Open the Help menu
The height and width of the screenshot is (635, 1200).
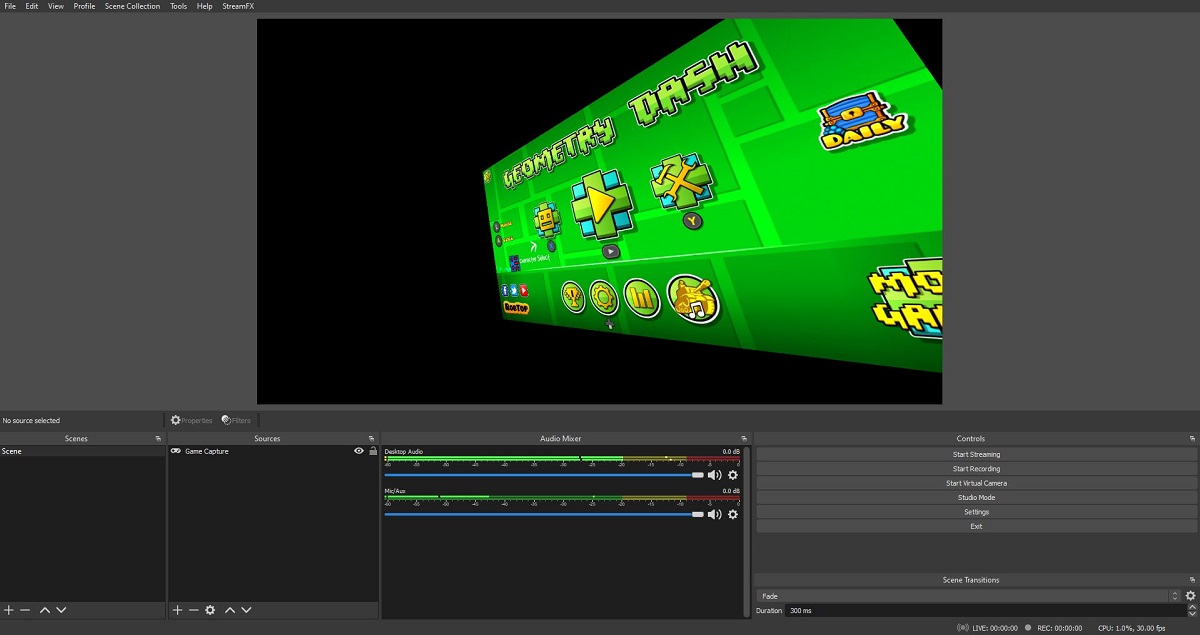point(204,6)
